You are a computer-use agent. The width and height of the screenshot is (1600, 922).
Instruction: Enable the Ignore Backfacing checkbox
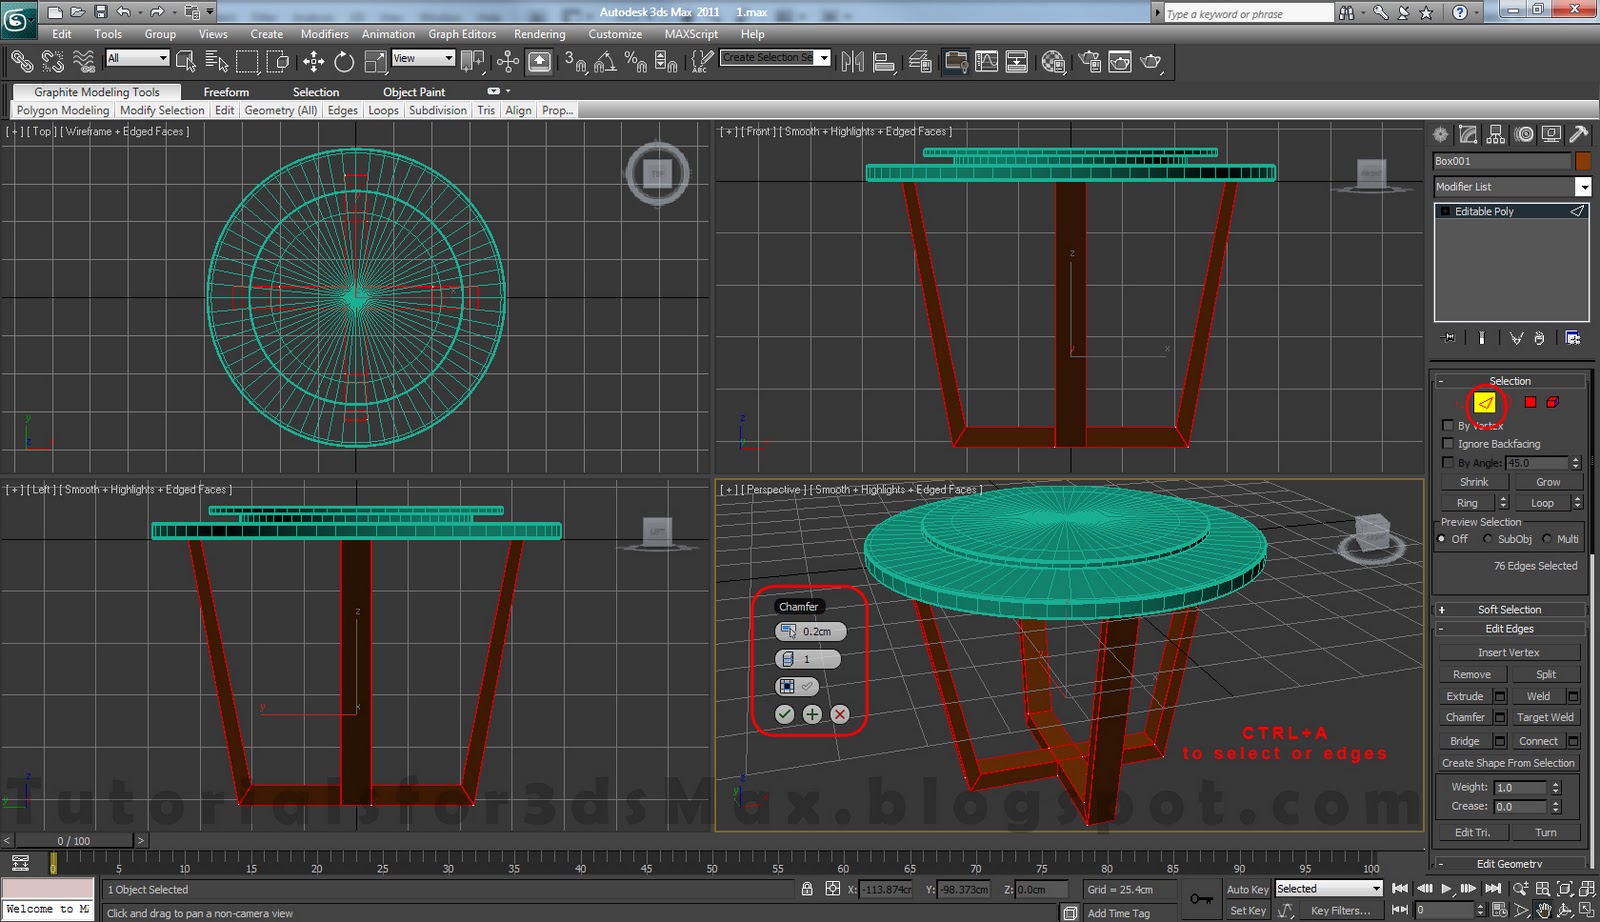1448,443
